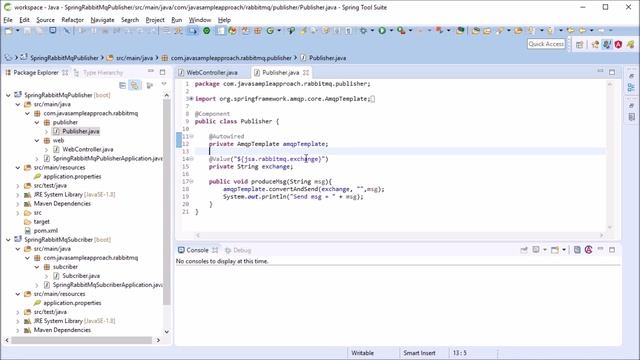Minimize the Package Explorer panel
The width and height of the screenshot is (640, 360).
[x=151, y=72]
